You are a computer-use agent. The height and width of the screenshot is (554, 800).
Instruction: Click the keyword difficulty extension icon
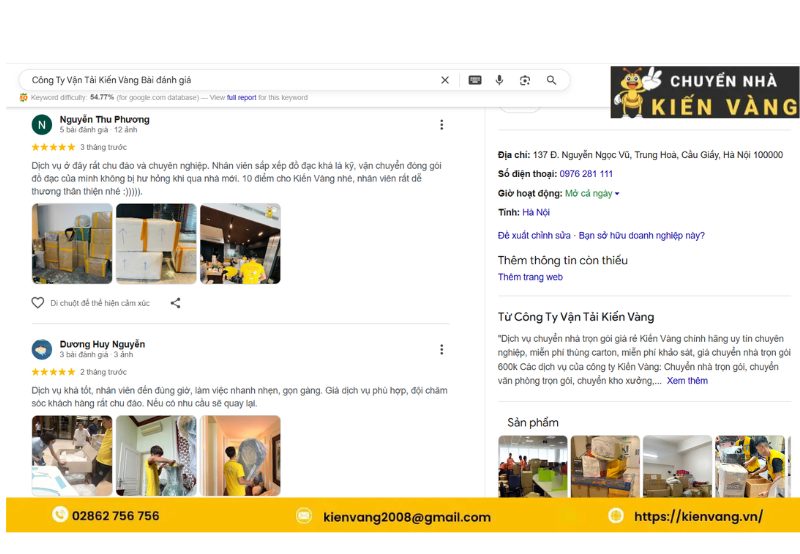[x=23, y=97]
